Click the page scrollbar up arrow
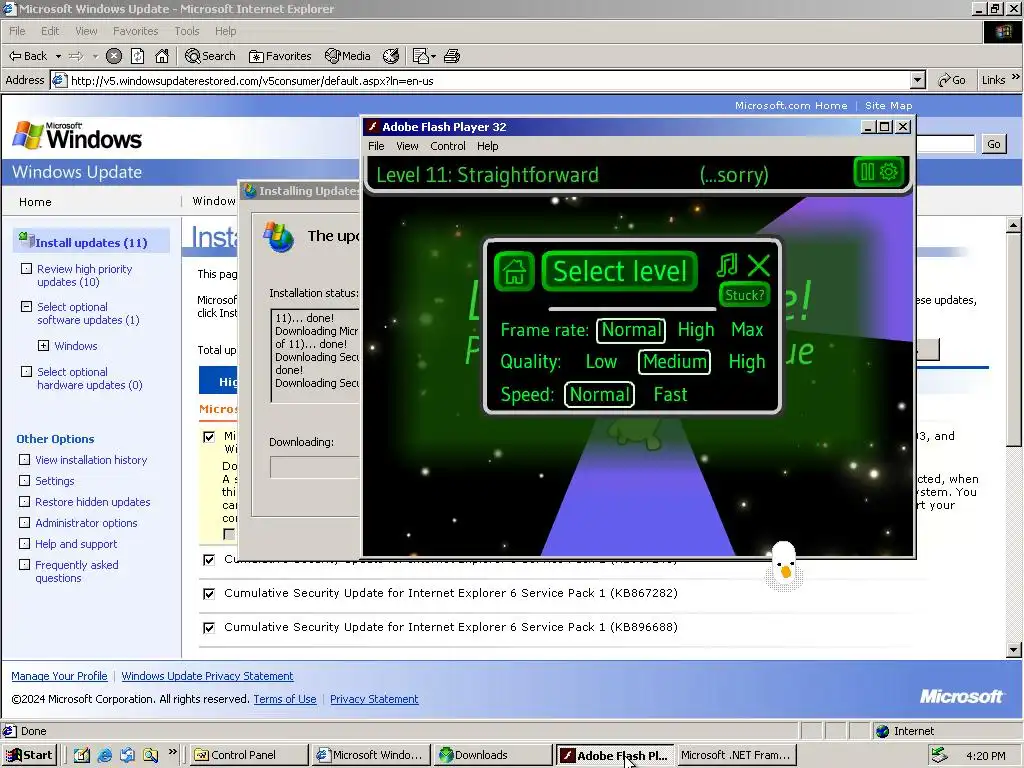 coord(1014,225)
